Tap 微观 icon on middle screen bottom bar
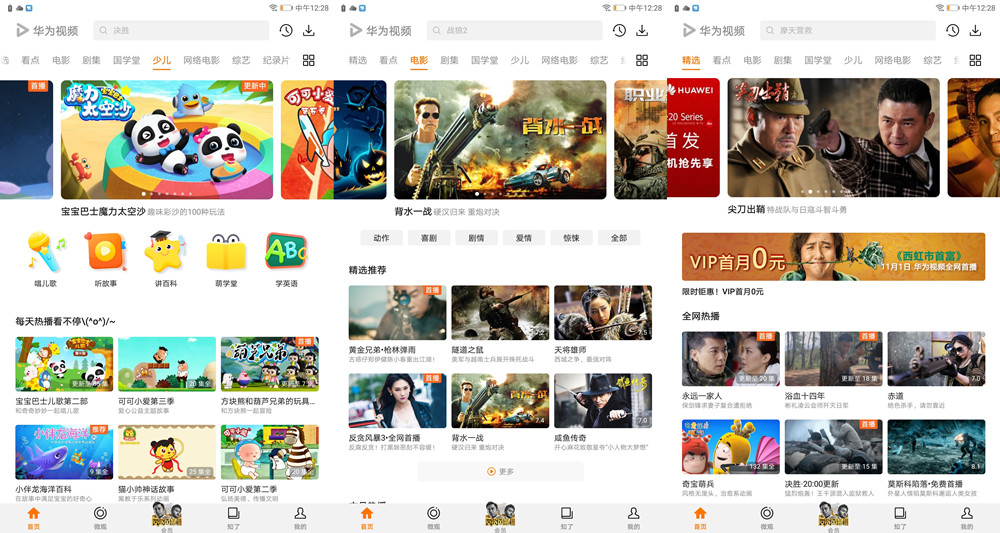Viewport: 1000px width, 533px height. (434, 514)
